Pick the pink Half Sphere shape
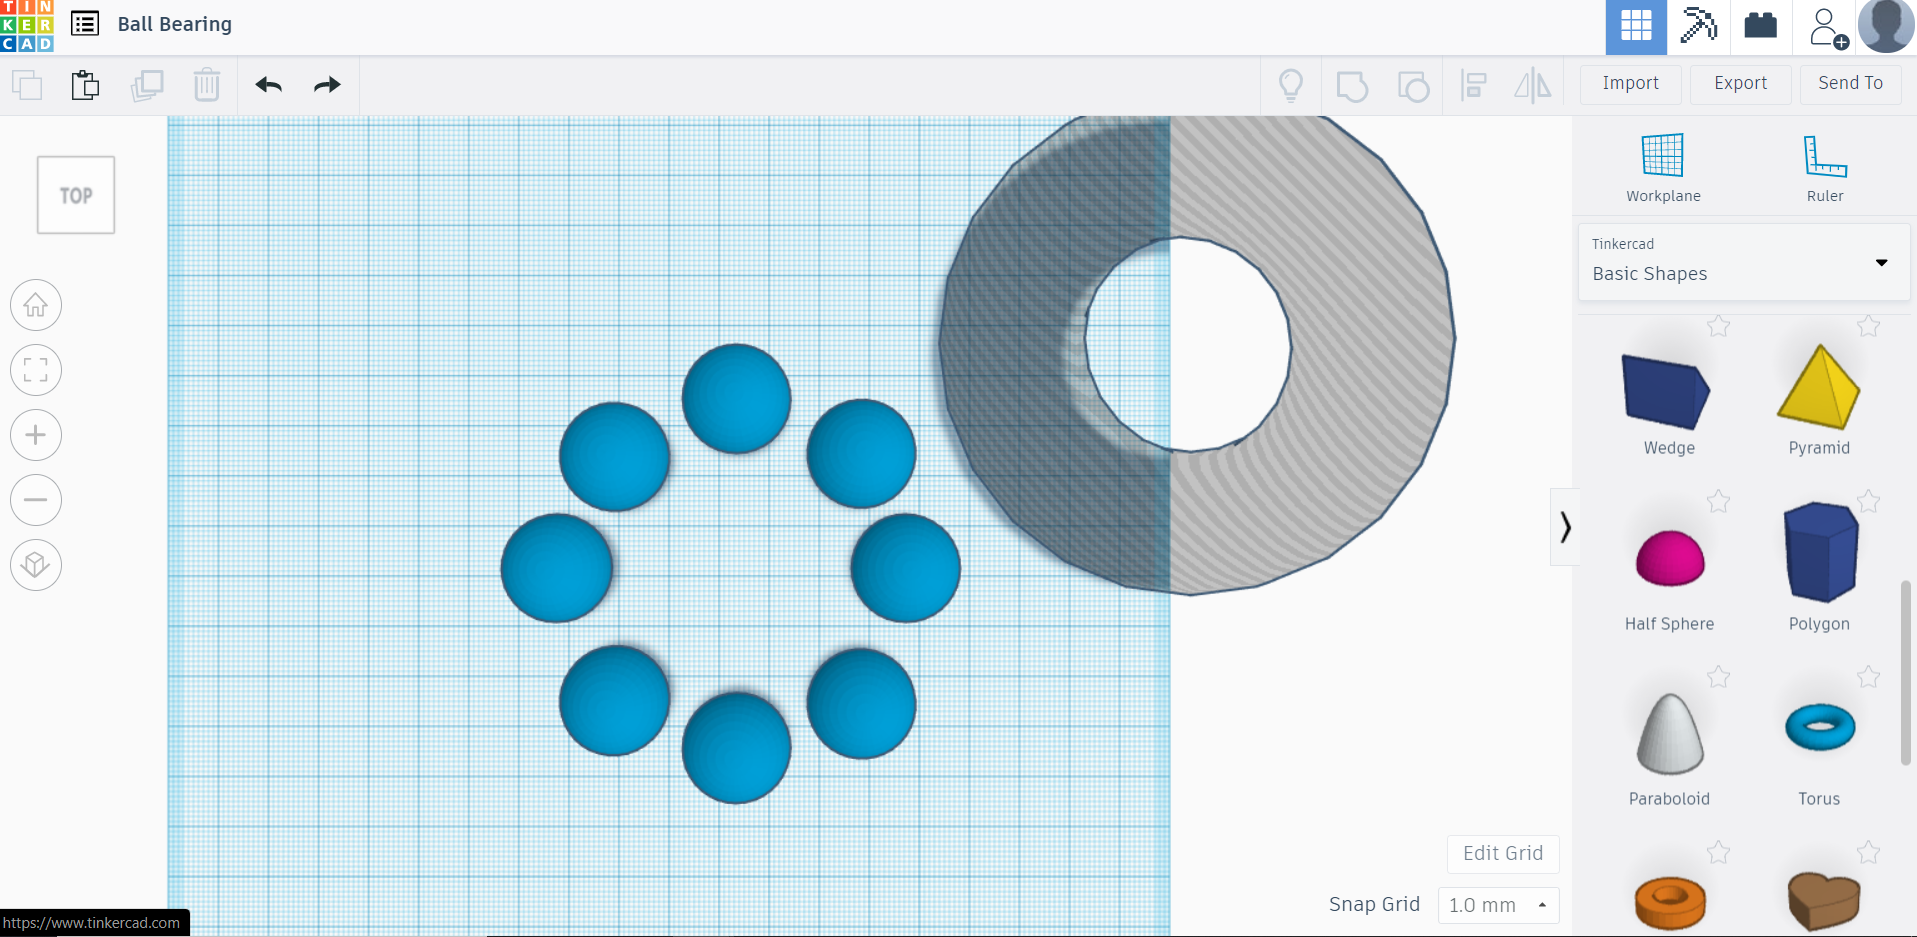1917x937 pixels. click(1669, 558)
